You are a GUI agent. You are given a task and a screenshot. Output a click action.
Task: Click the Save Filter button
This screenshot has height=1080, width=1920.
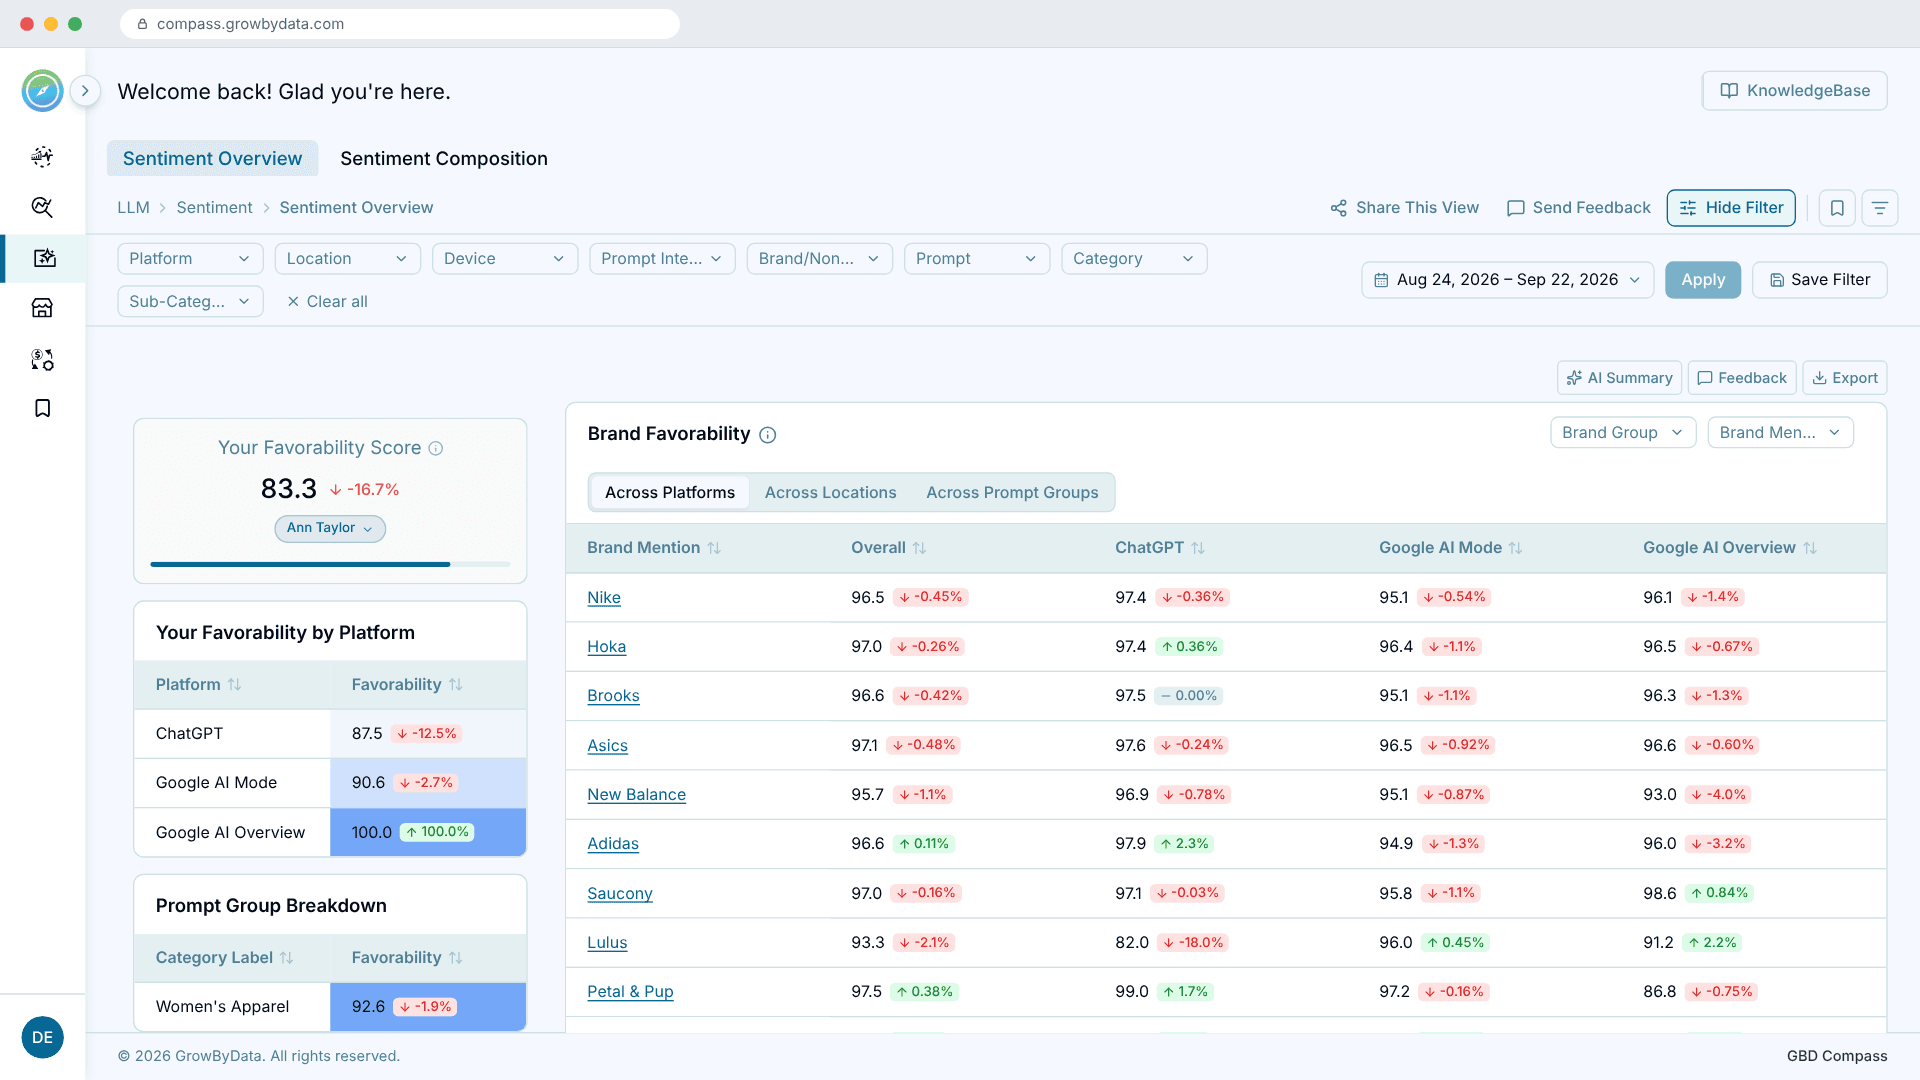pos(1820,280)
